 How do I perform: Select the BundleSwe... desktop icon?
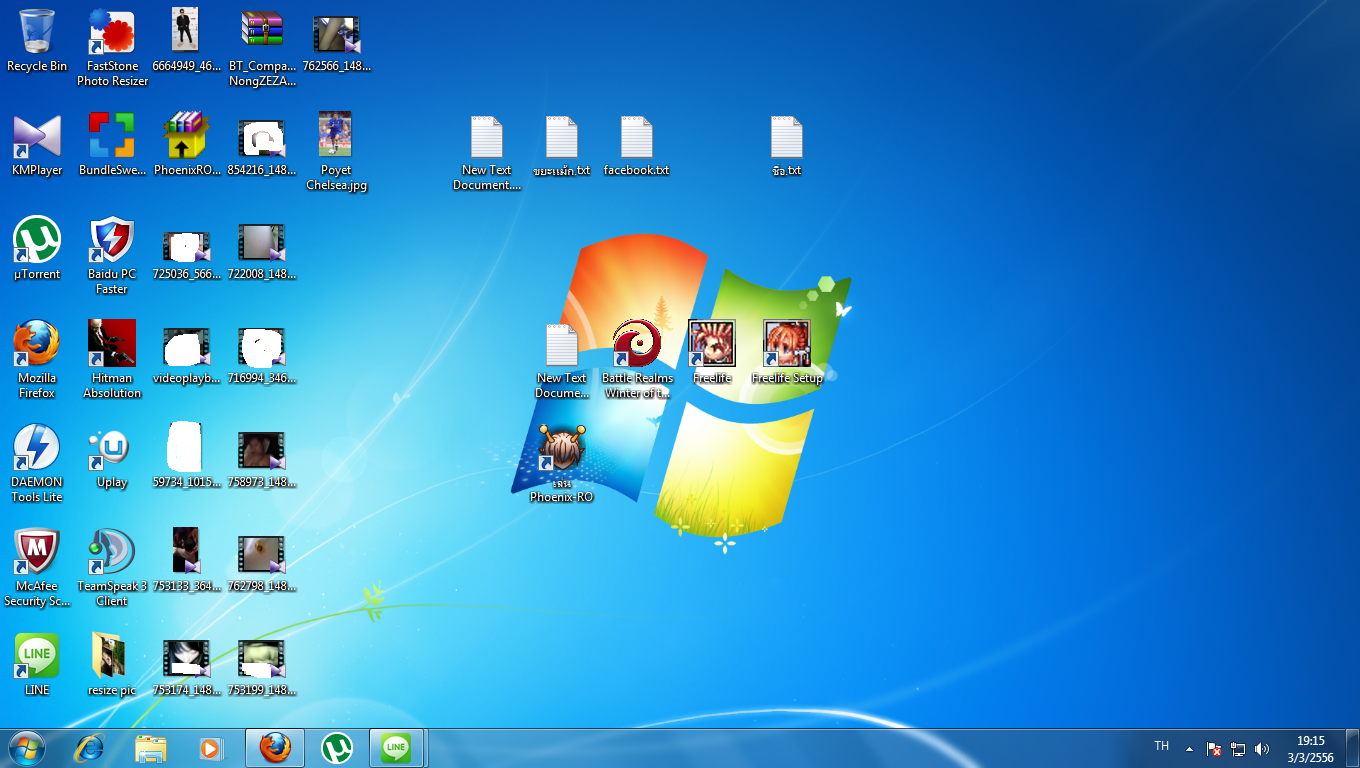112,145
